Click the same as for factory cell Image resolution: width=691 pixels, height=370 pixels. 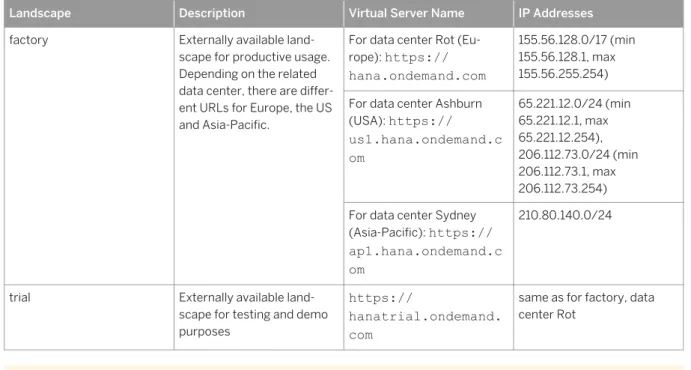[598, 317]
